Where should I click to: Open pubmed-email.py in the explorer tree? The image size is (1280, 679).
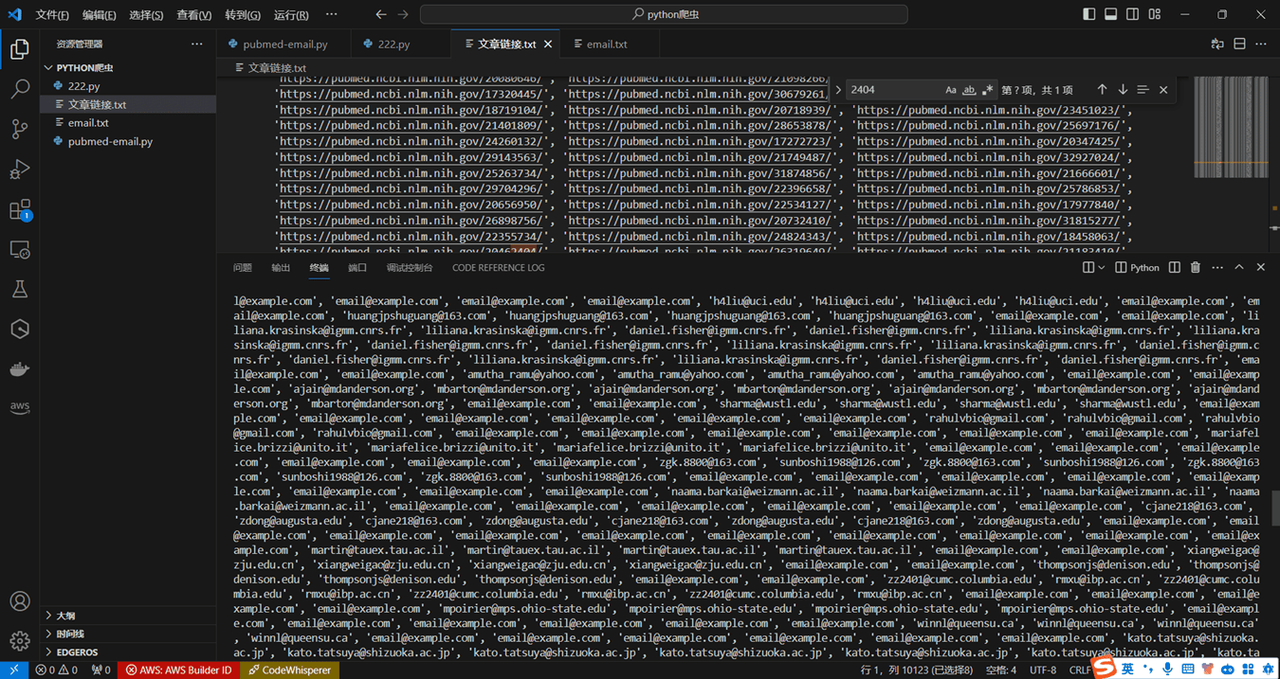(128, 142)
